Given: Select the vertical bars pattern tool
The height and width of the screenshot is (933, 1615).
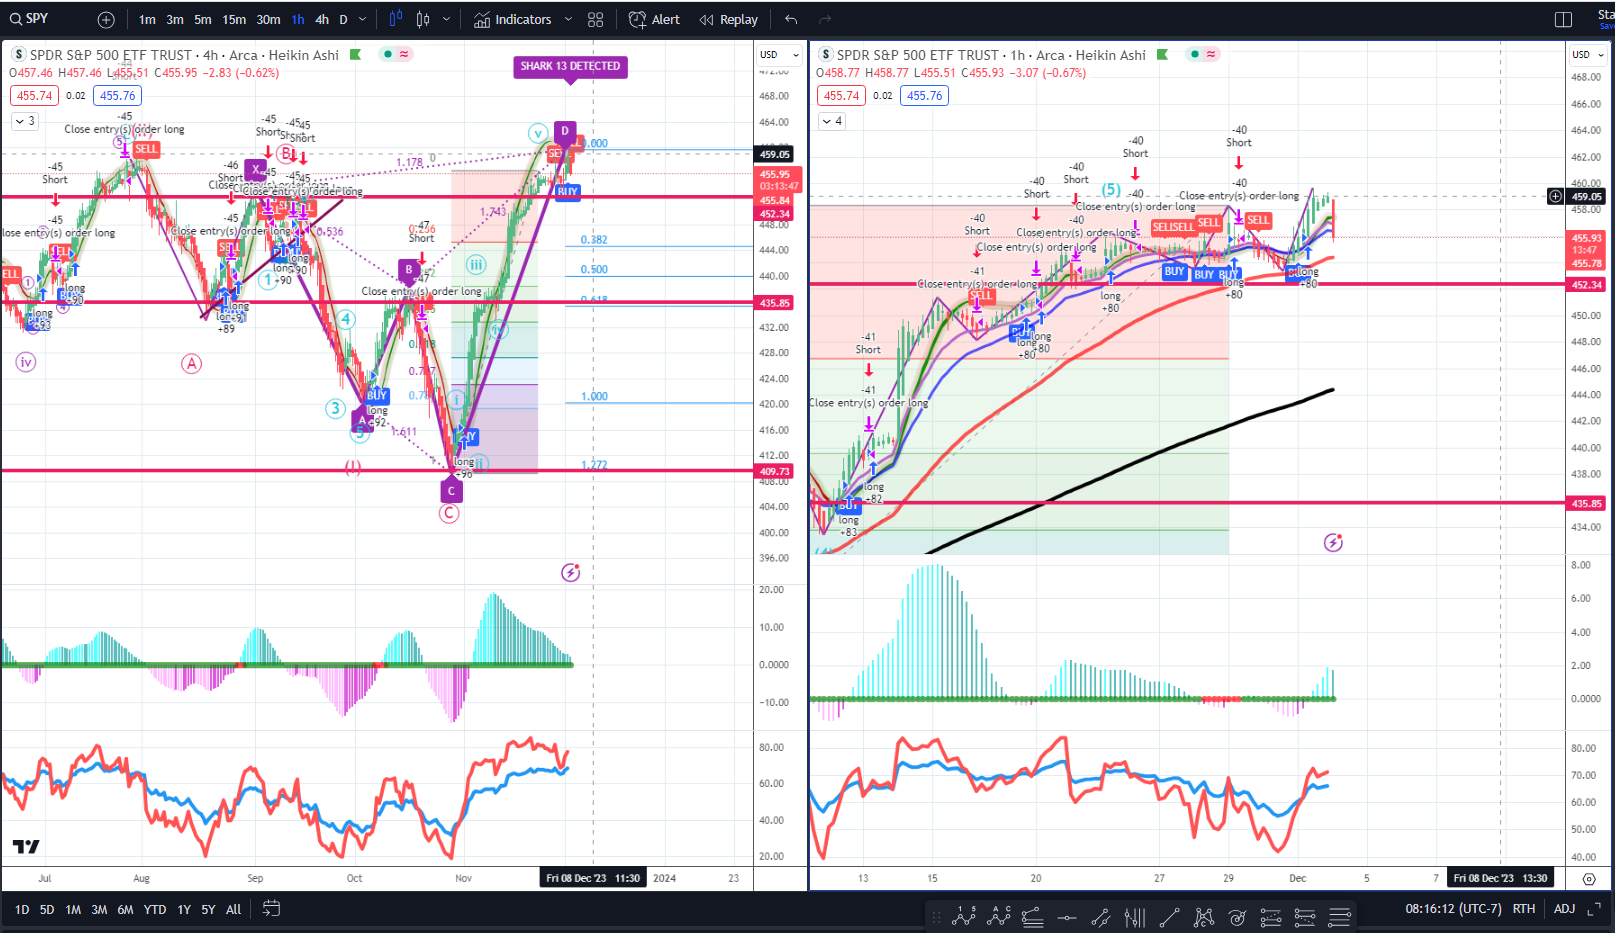Looking at the screenshot, I should (x=1135, y=915).
